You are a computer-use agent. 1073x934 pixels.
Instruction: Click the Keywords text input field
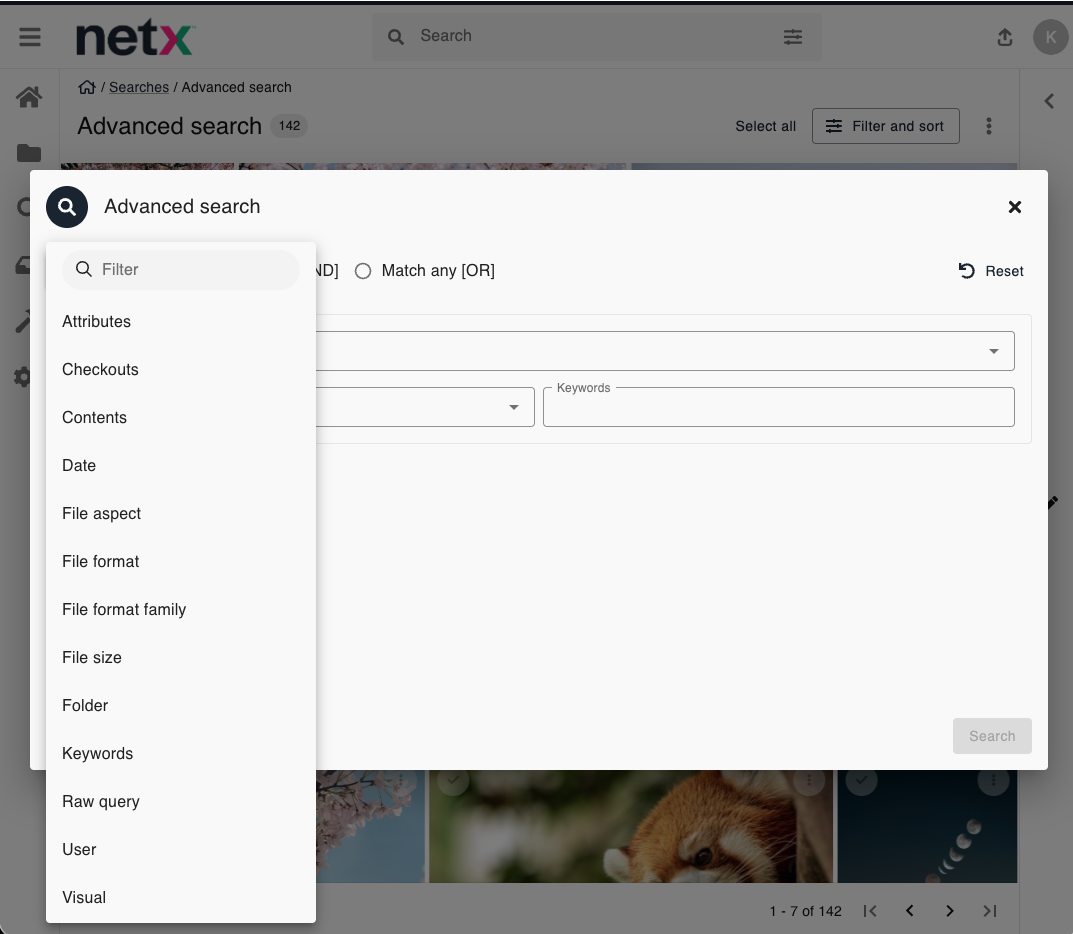778,409
